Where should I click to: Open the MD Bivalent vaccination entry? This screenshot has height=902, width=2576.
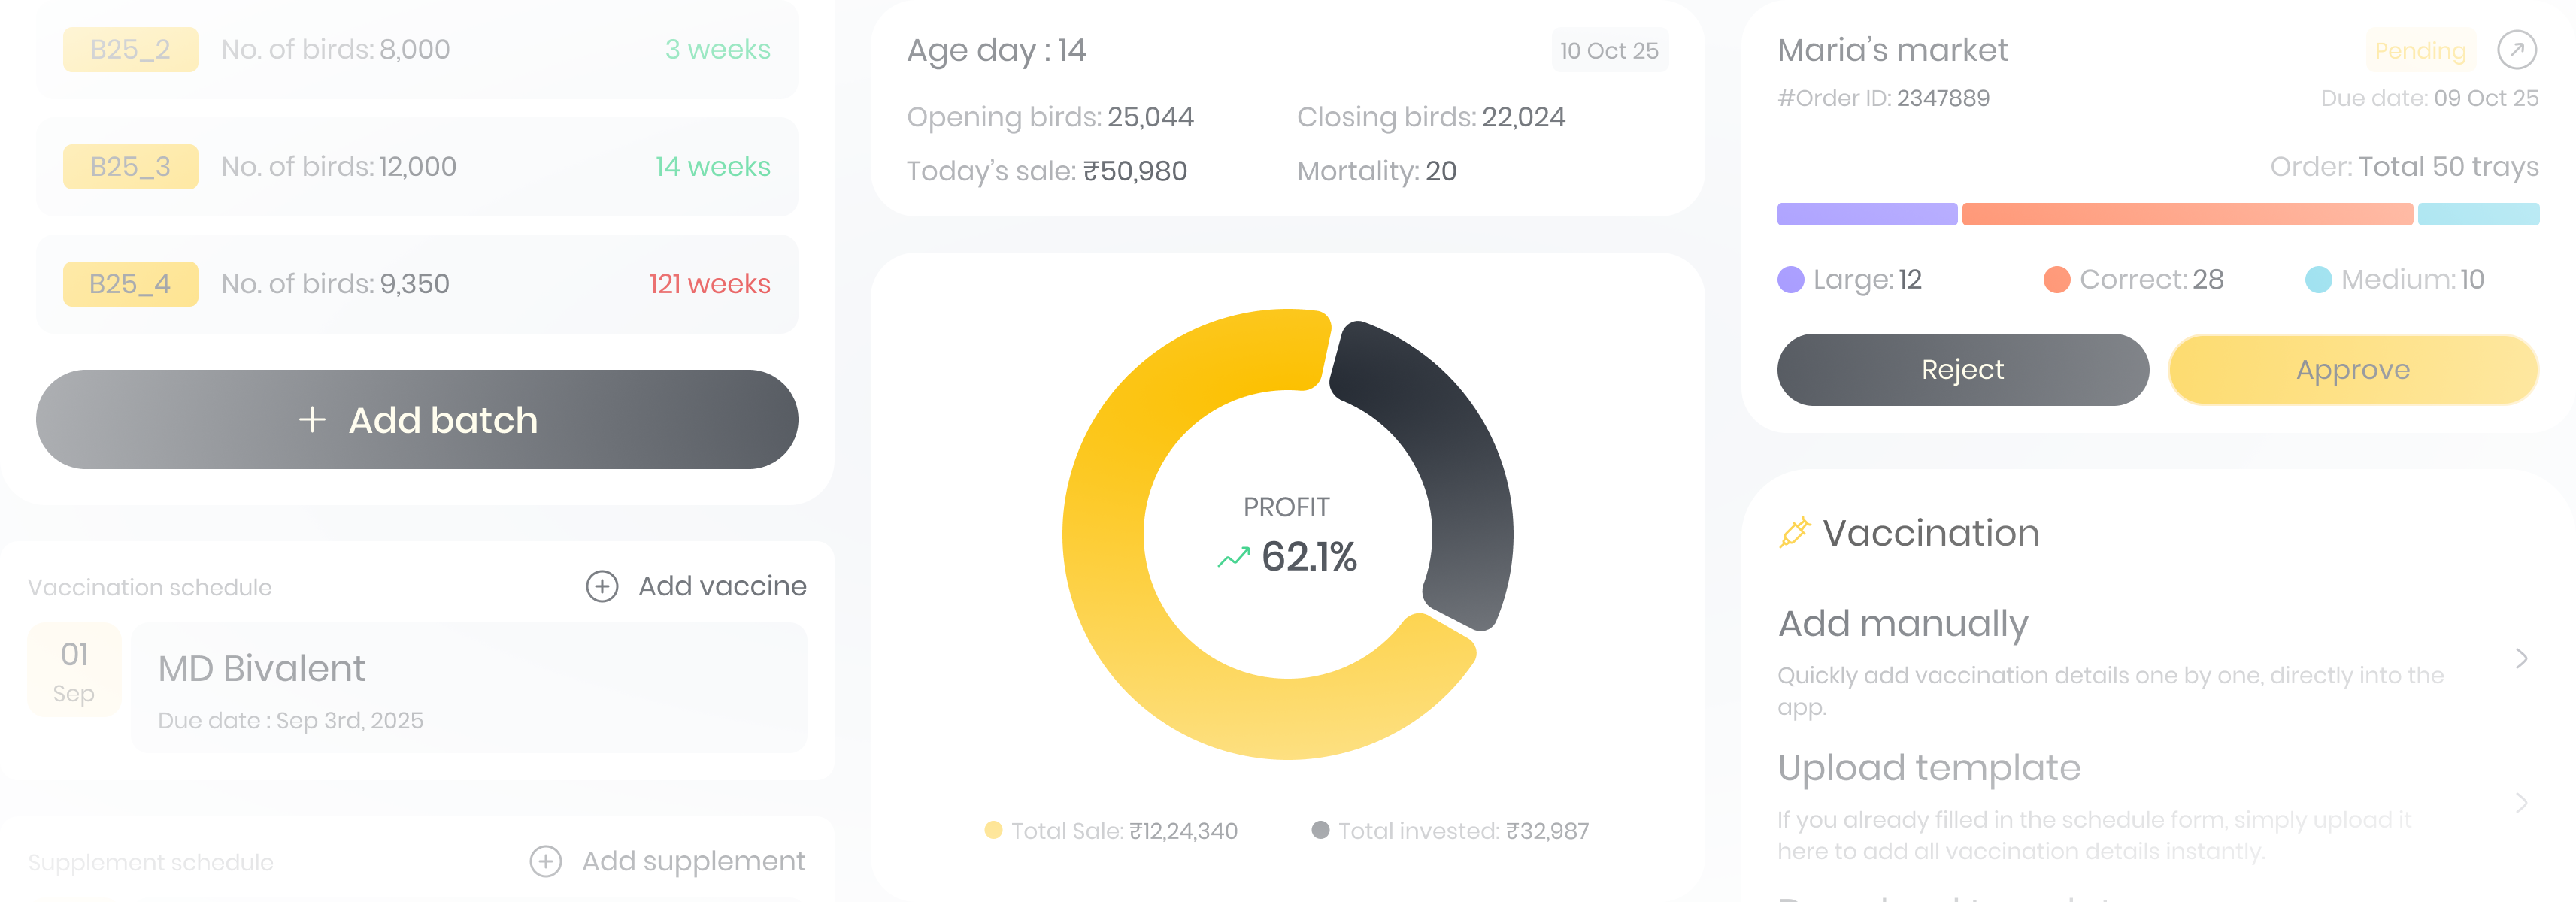coord(468,688)
